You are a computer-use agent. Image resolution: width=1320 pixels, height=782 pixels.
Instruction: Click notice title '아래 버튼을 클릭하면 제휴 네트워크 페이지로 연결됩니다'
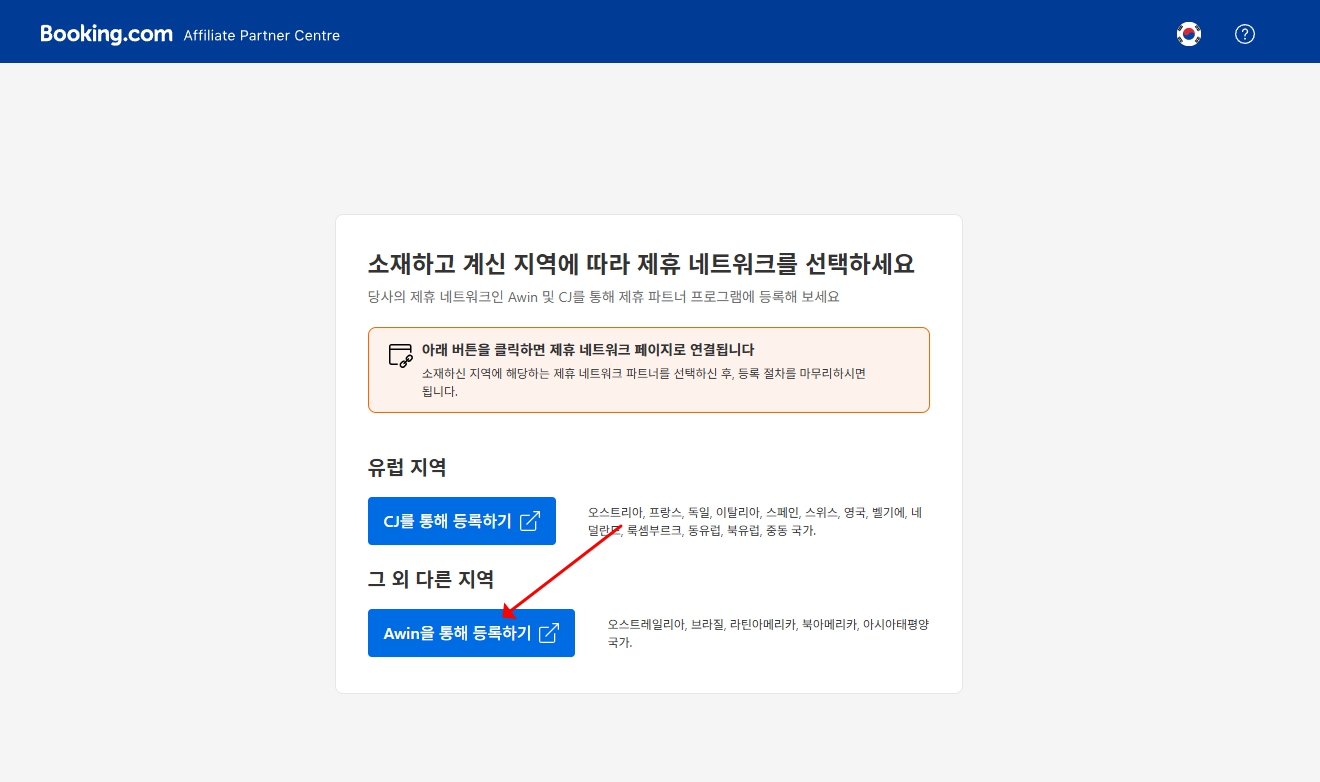click(588, 350)
